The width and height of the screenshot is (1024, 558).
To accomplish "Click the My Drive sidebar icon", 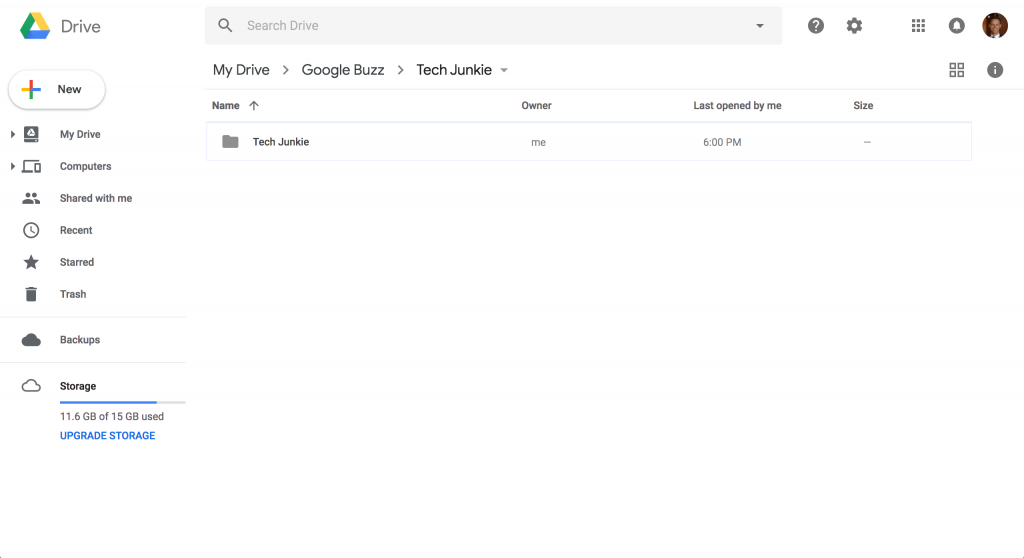I will [31, 134].
